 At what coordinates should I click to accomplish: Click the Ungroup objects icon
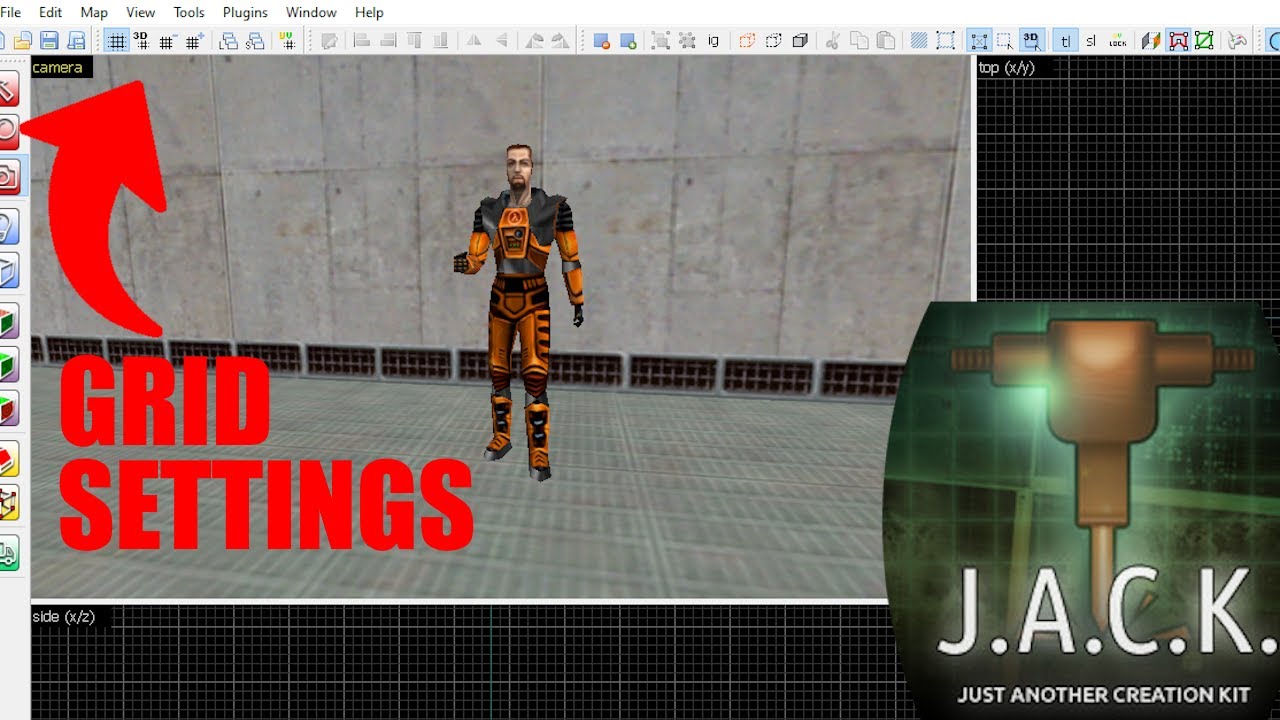pos(687,41)
